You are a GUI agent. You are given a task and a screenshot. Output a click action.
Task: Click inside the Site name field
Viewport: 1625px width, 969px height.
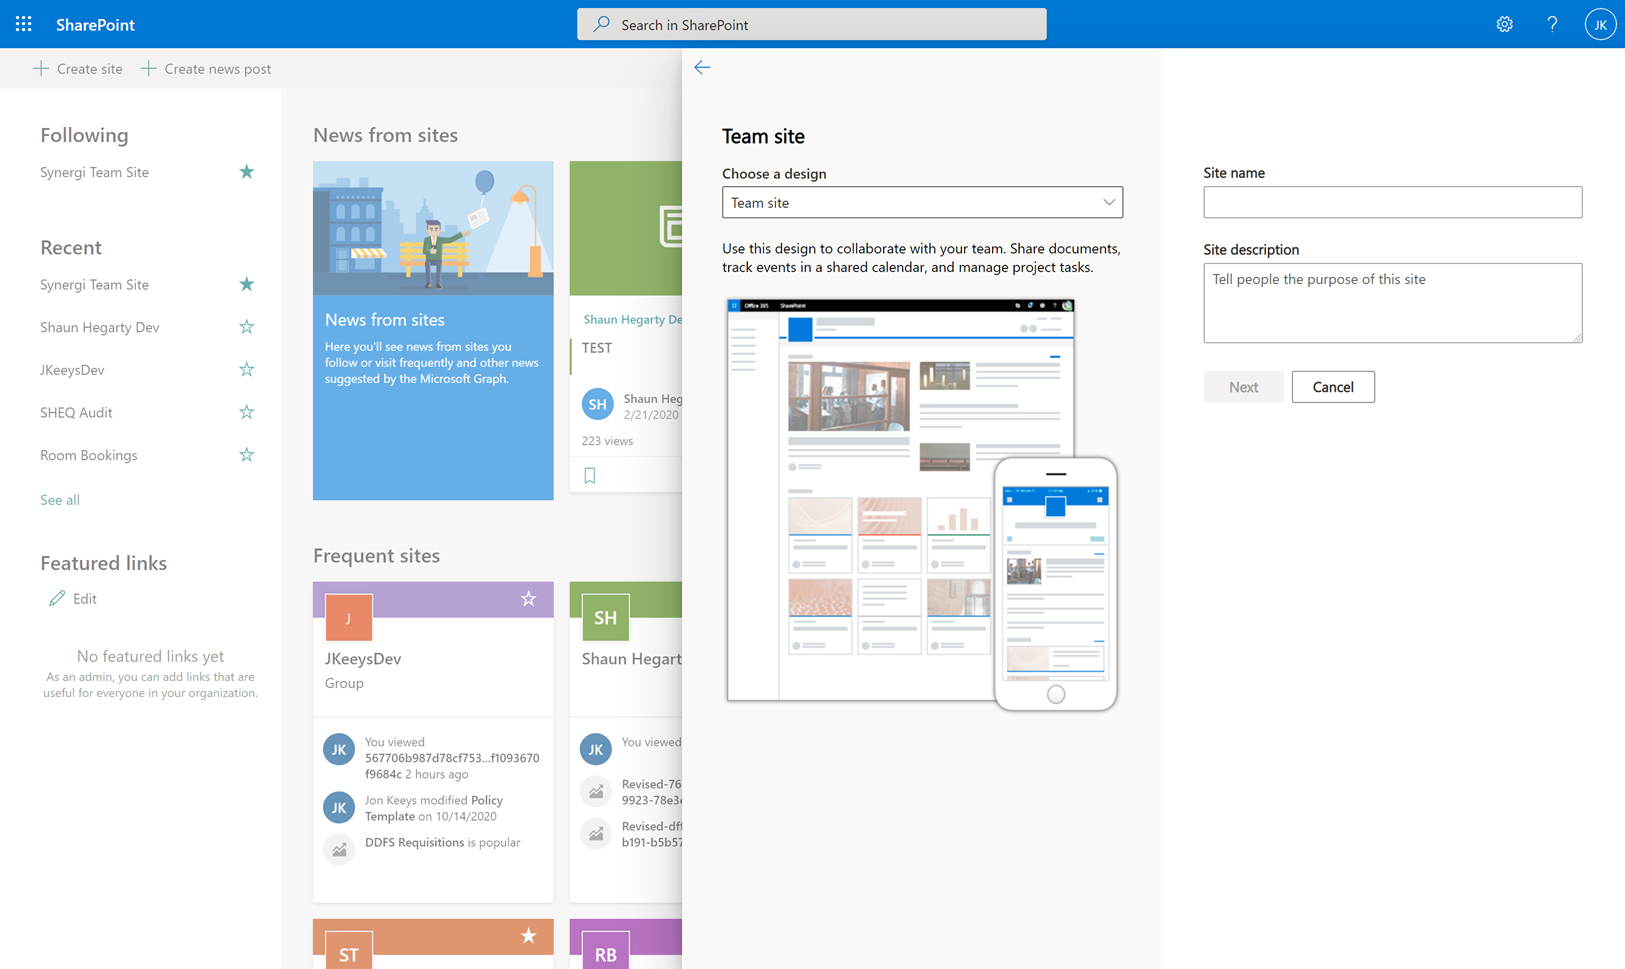click(x=1392, y=202)
